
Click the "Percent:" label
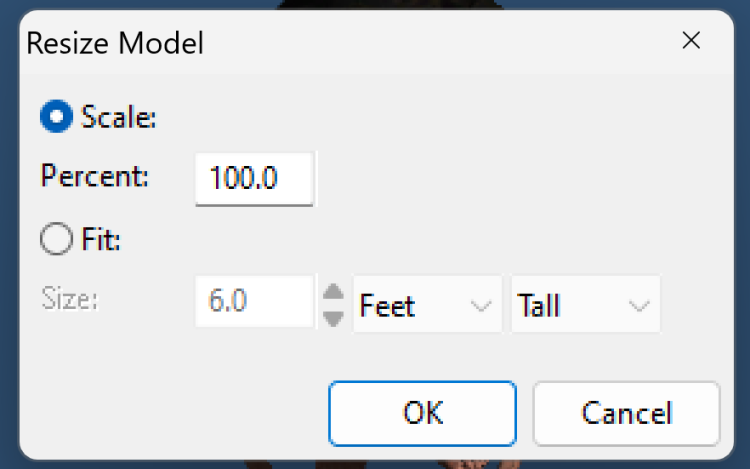tap(94, 177)
